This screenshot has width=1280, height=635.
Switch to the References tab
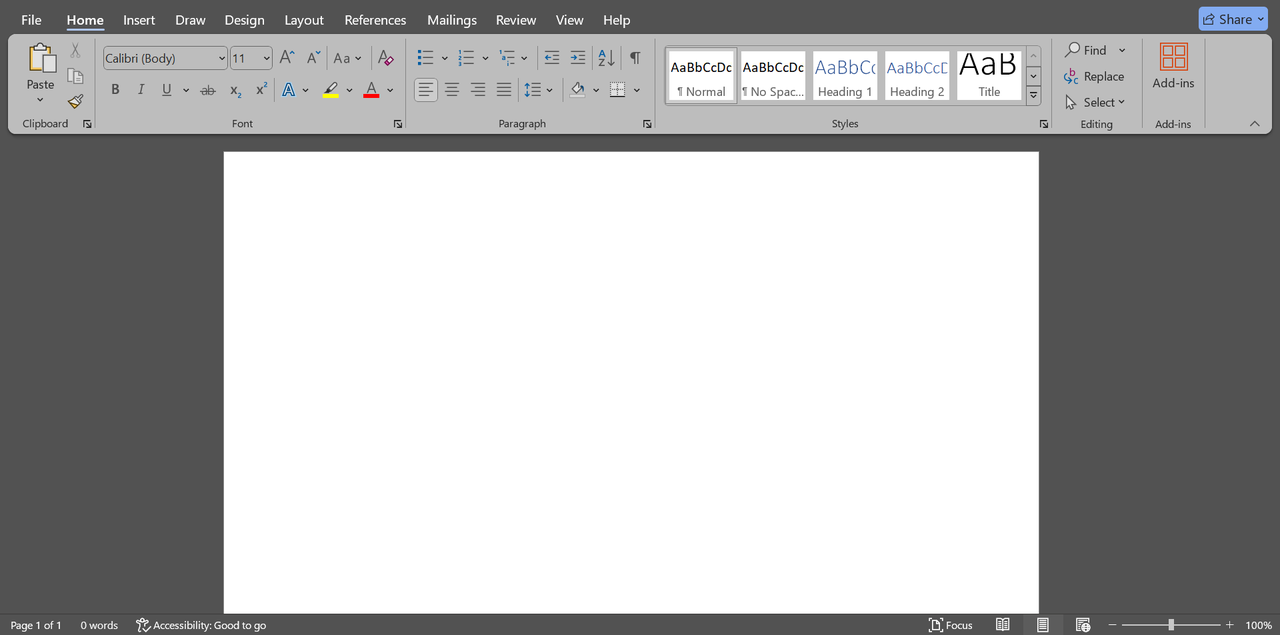pyautogui.click(x=375, y=20)
